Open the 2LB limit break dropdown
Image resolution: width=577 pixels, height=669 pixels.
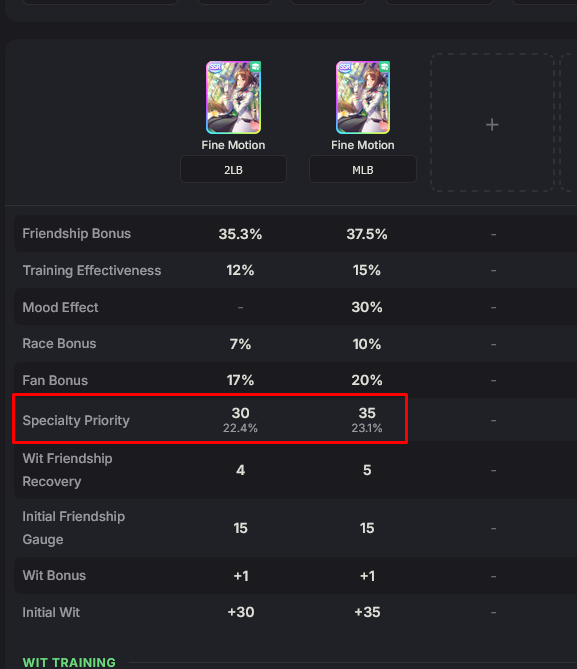(x=233, y=169)
